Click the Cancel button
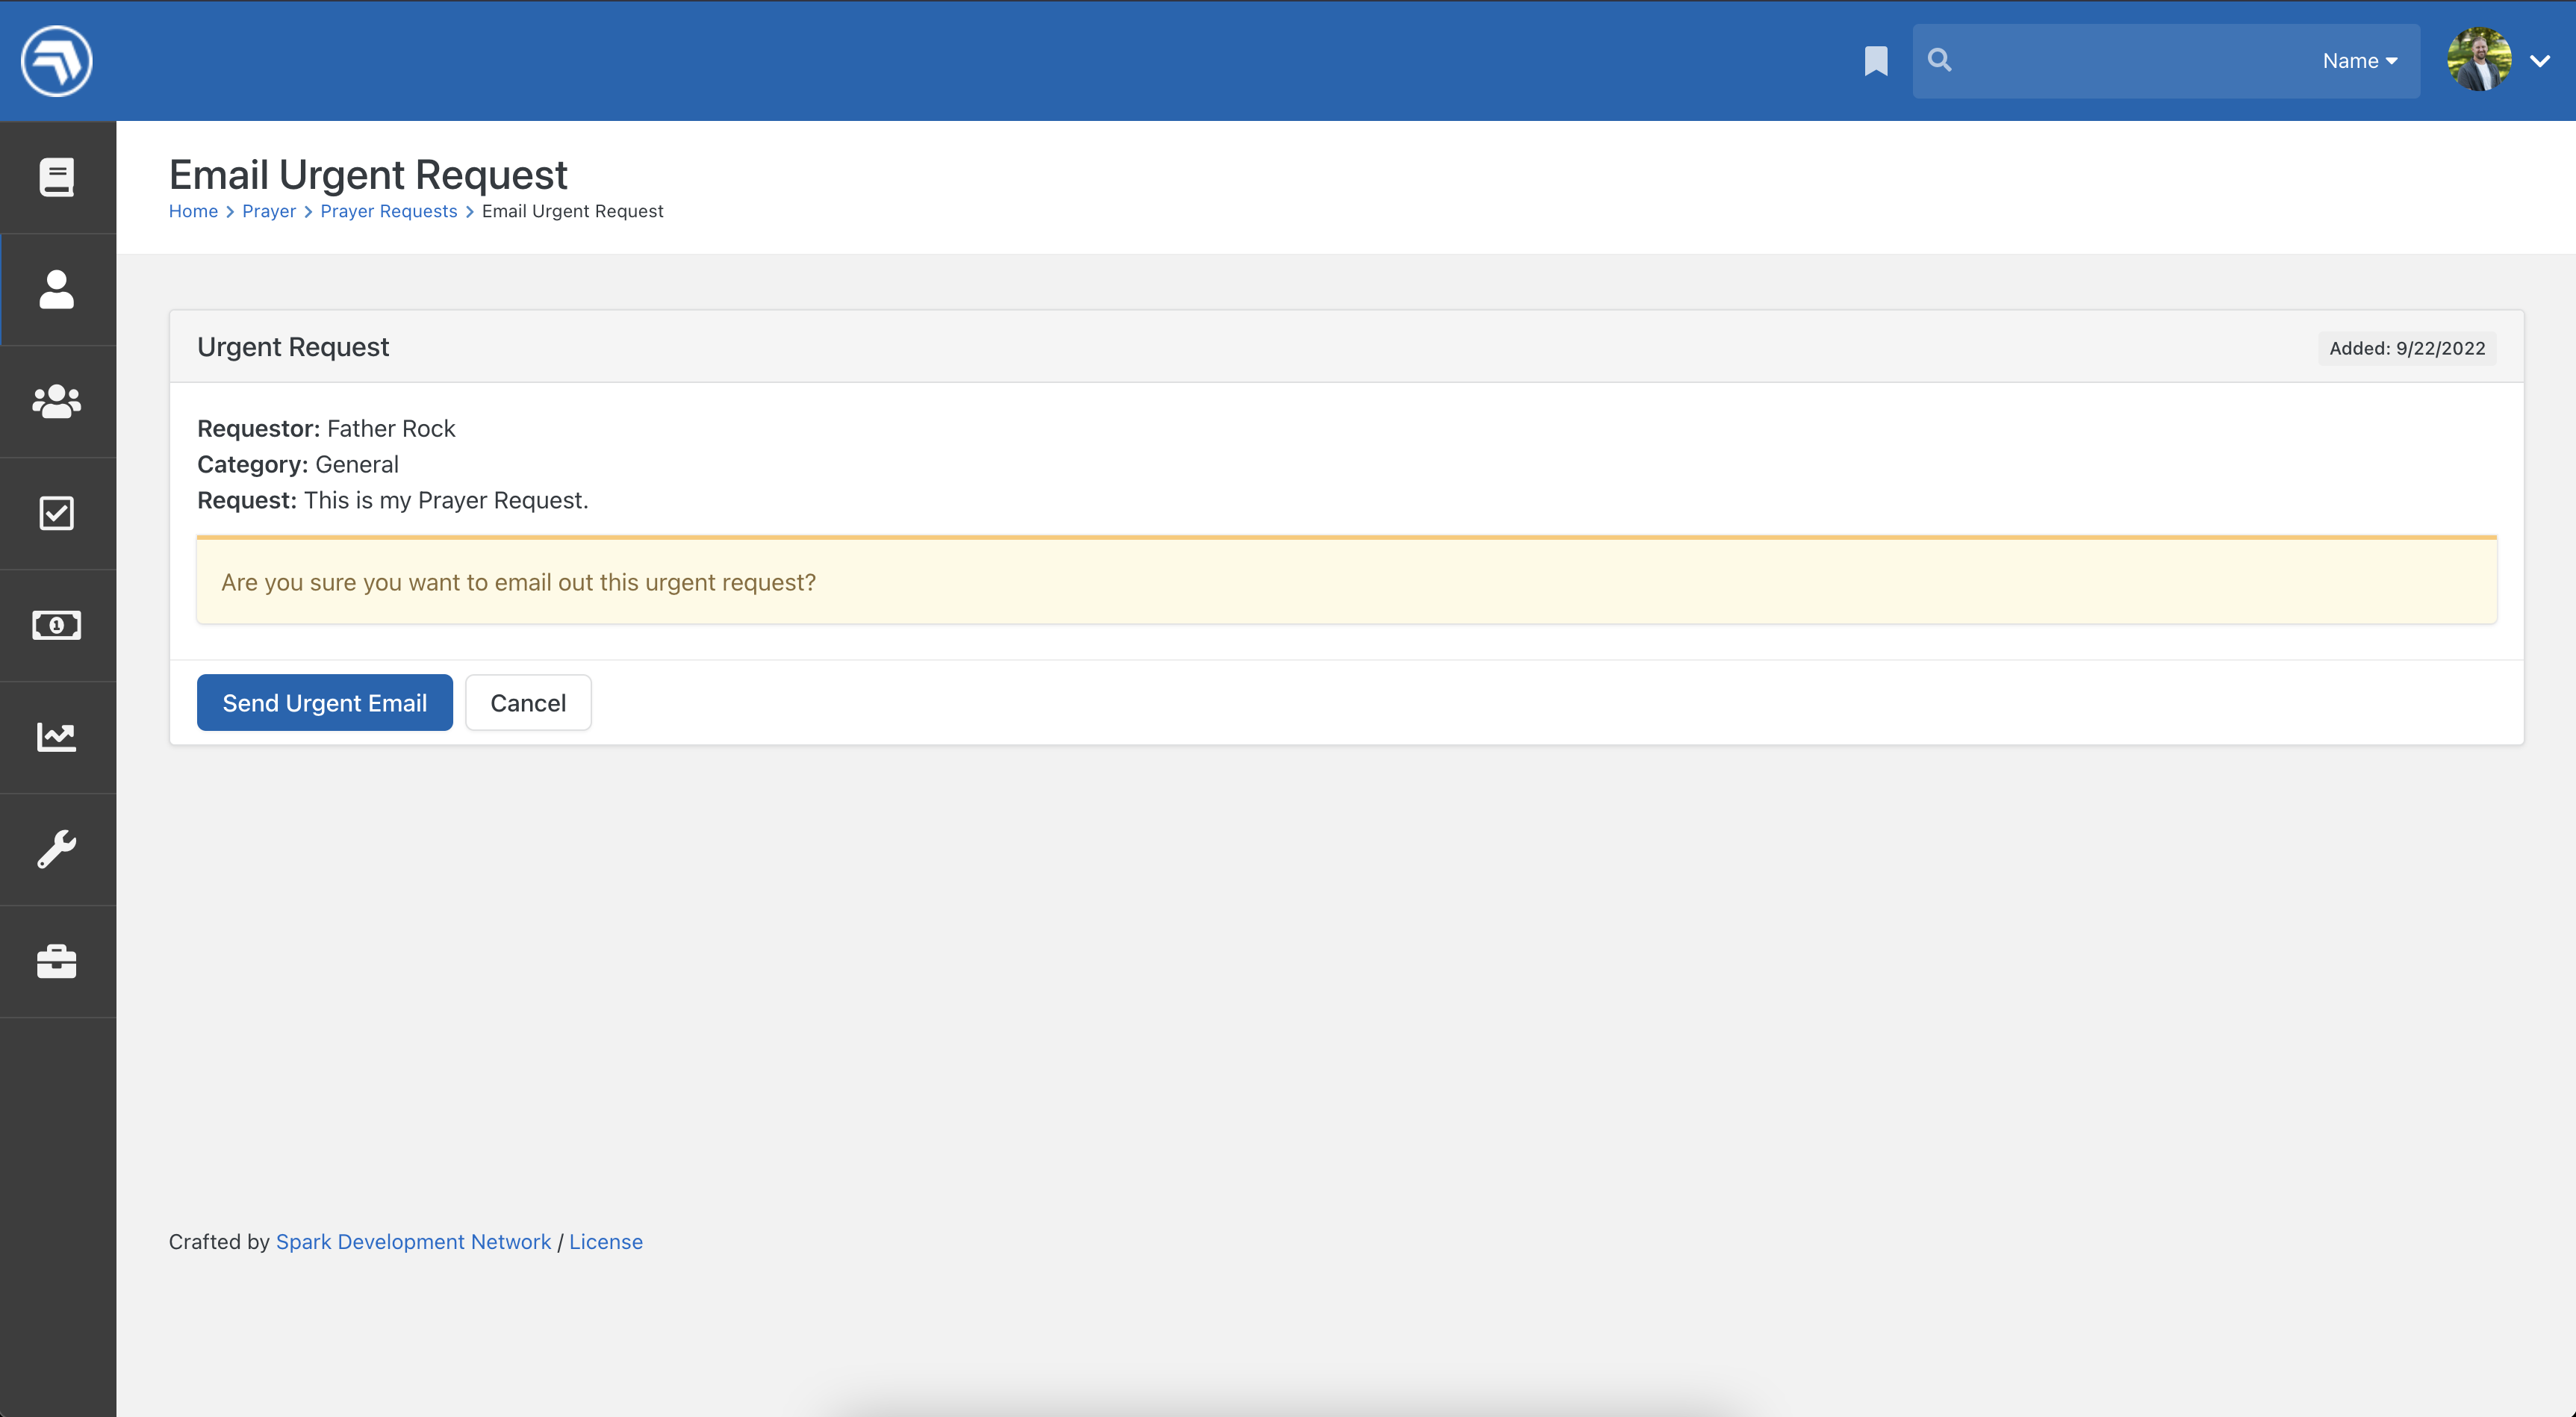2576x1417 pixels. tap(528, 702)
